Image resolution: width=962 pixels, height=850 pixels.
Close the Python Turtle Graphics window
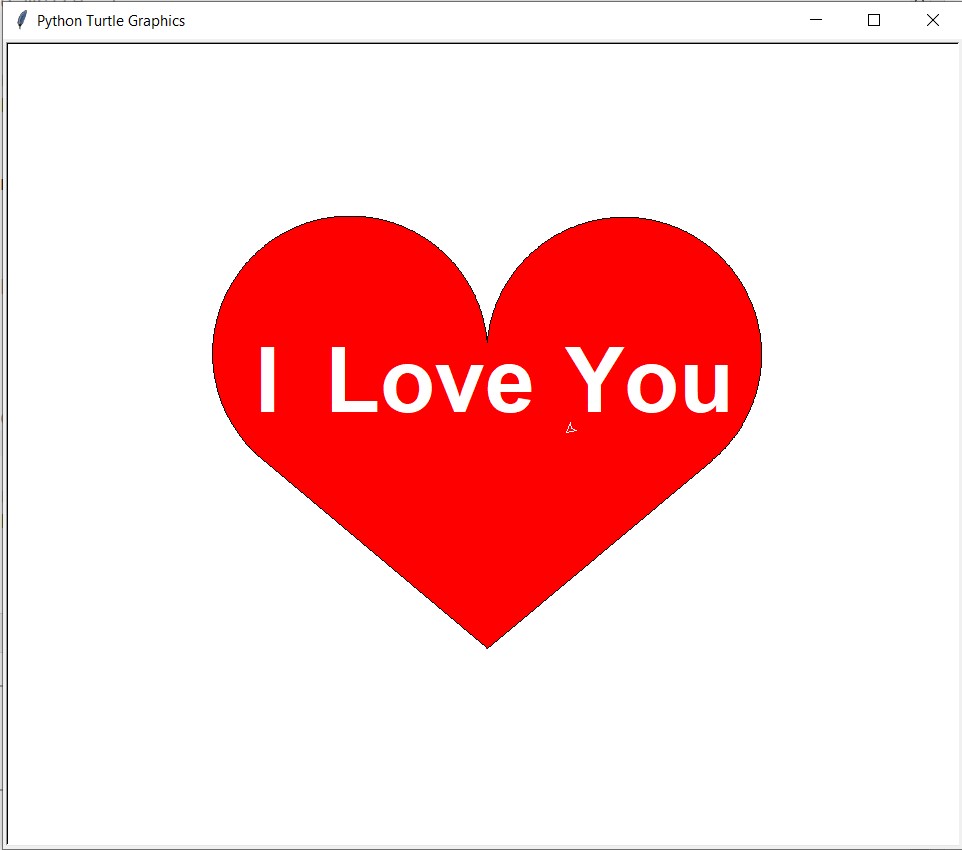(x=932, y=20)
